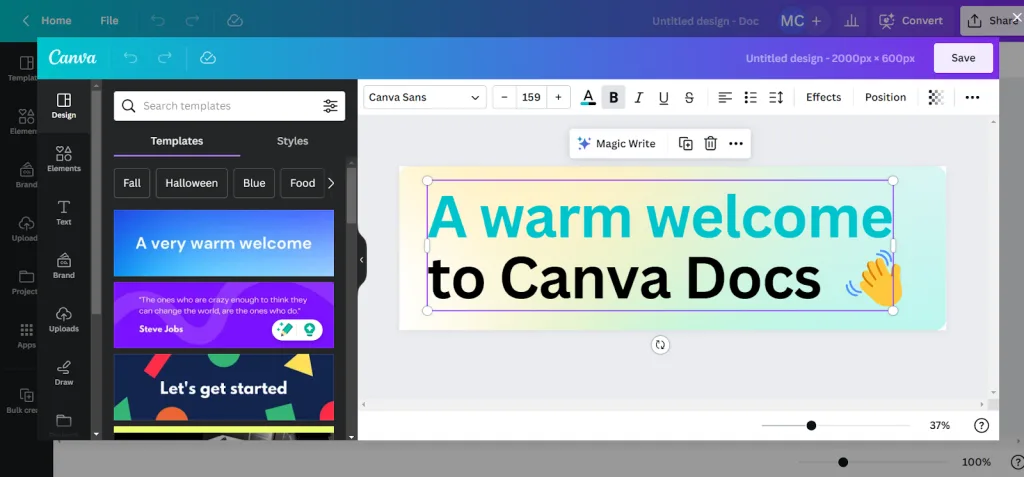Expand more category chips with arrow
1024x477 pixels.
331,183
